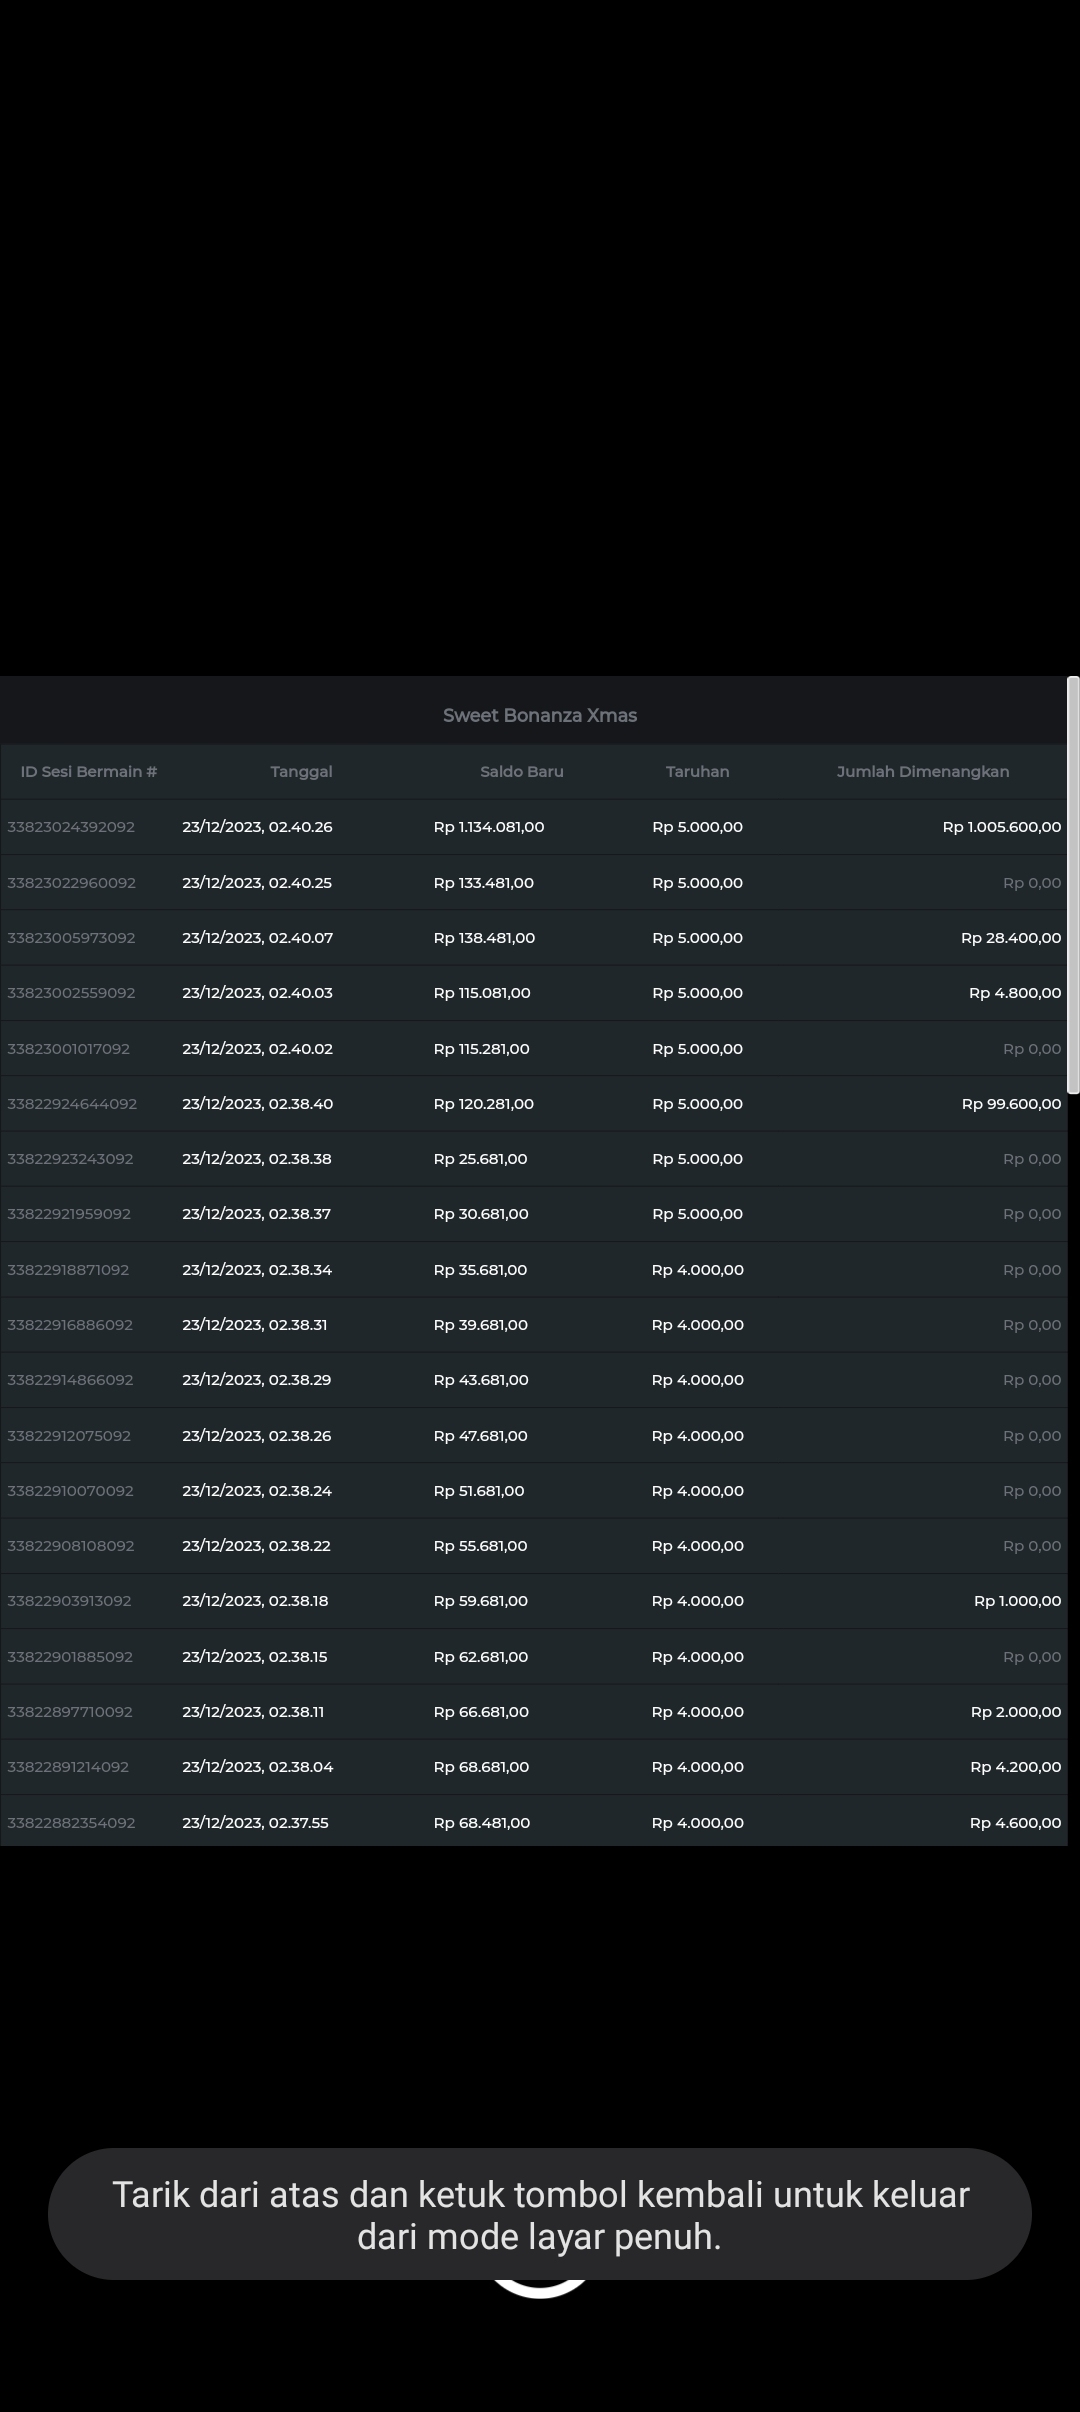Viewport: 1080px width, 2412px height.
Task: Click the ID Sesi Bermain # column header
Action: pos(89,771)
